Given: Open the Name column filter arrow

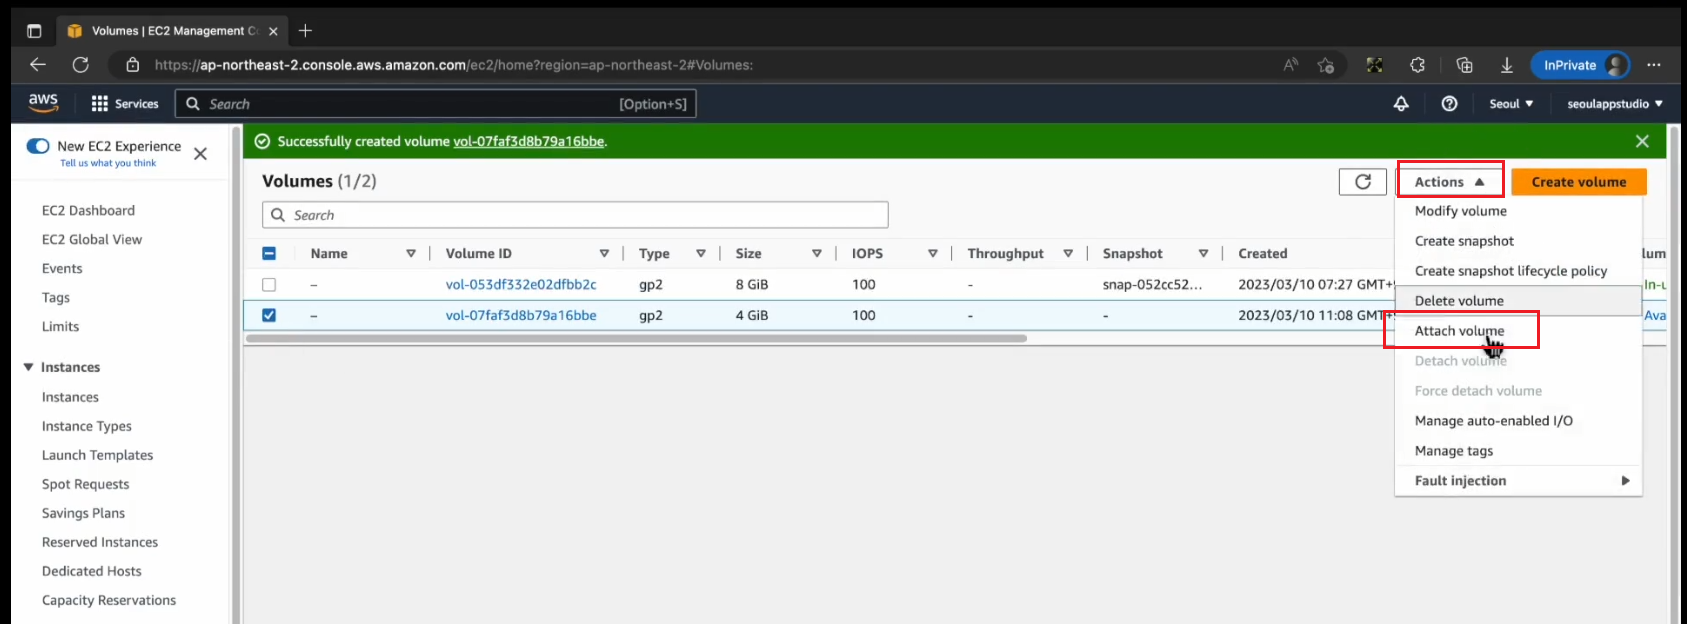Looking at the screenshot, I should click(411, 254).
